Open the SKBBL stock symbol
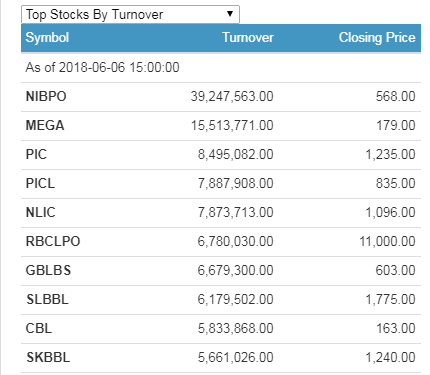Image resolution: width=430 pixels, height=375 pixels. click(x=48, y=358)
